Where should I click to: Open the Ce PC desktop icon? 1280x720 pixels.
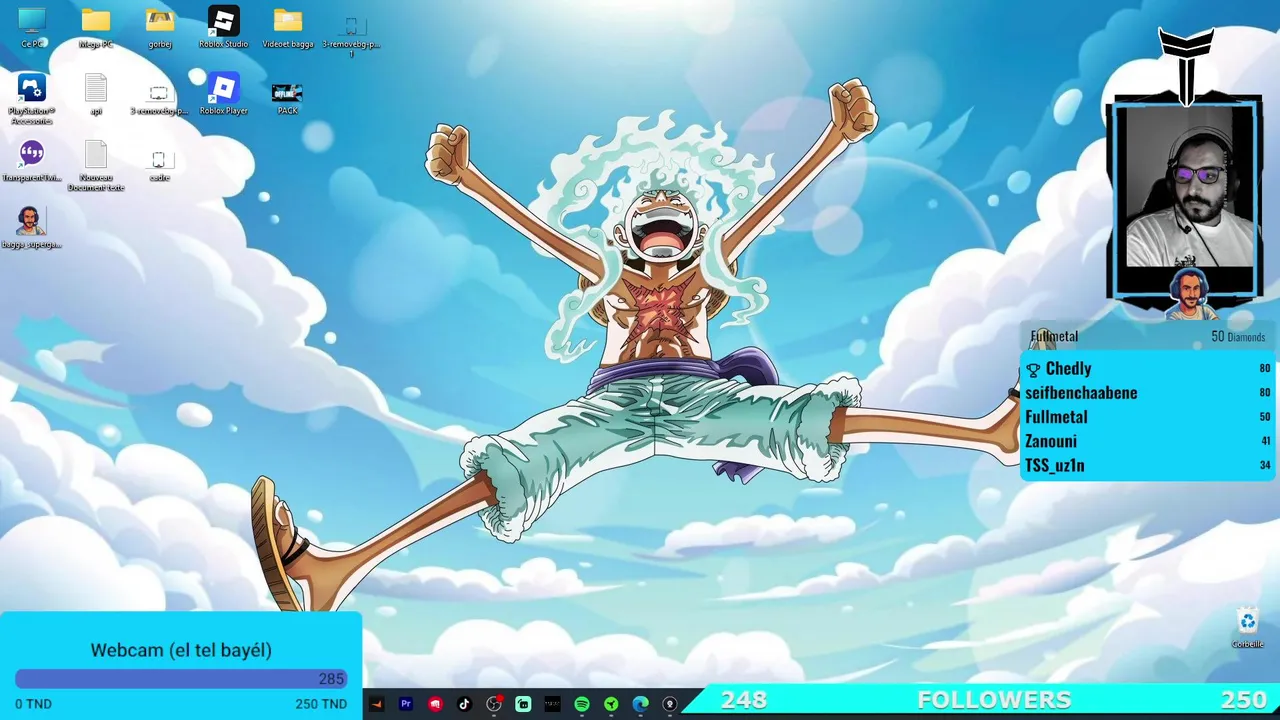(x=32, y=27)
